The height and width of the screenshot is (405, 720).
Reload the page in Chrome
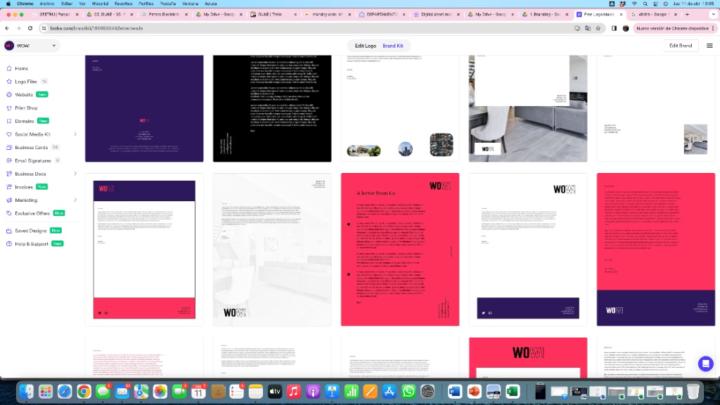[30, 28]
